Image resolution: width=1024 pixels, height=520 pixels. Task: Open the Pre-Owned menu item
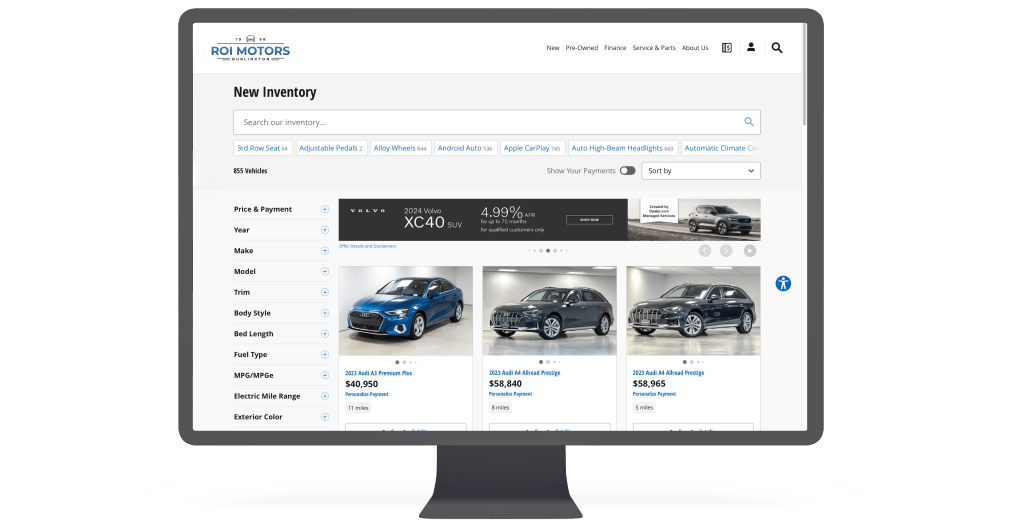click(x=582, y=48)
